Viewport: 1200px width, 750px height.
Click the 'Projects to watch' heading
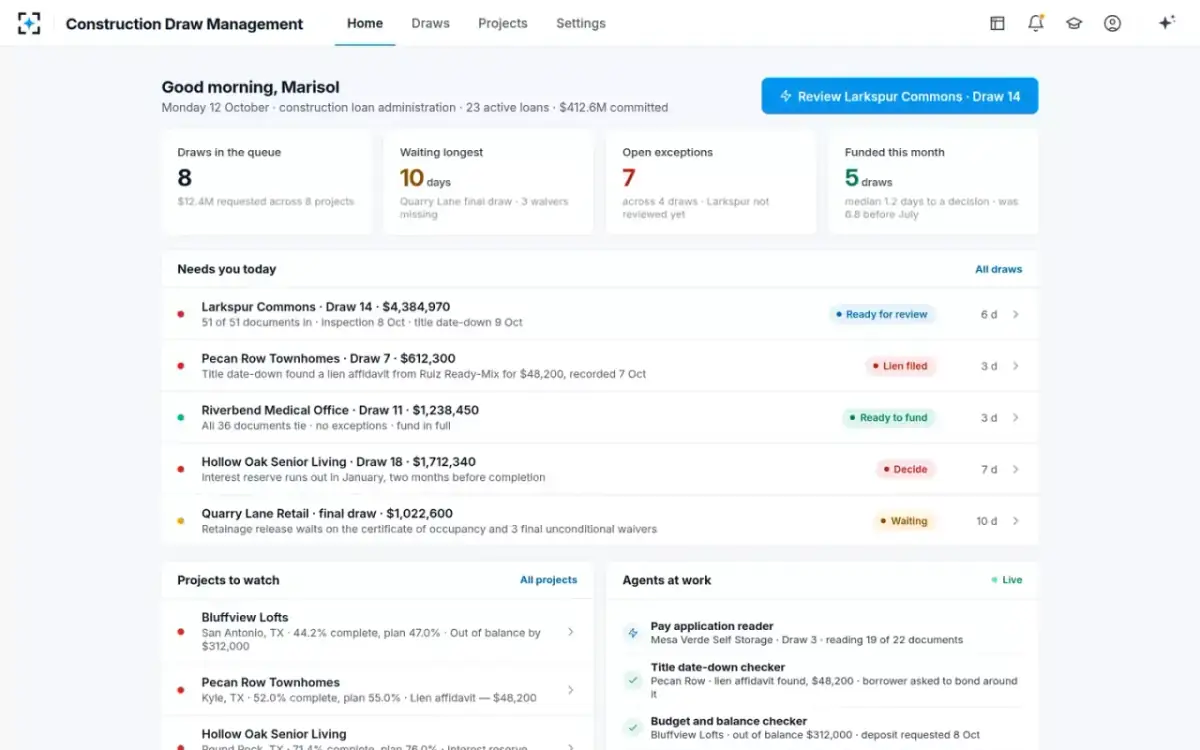click(x=228, y=580)
